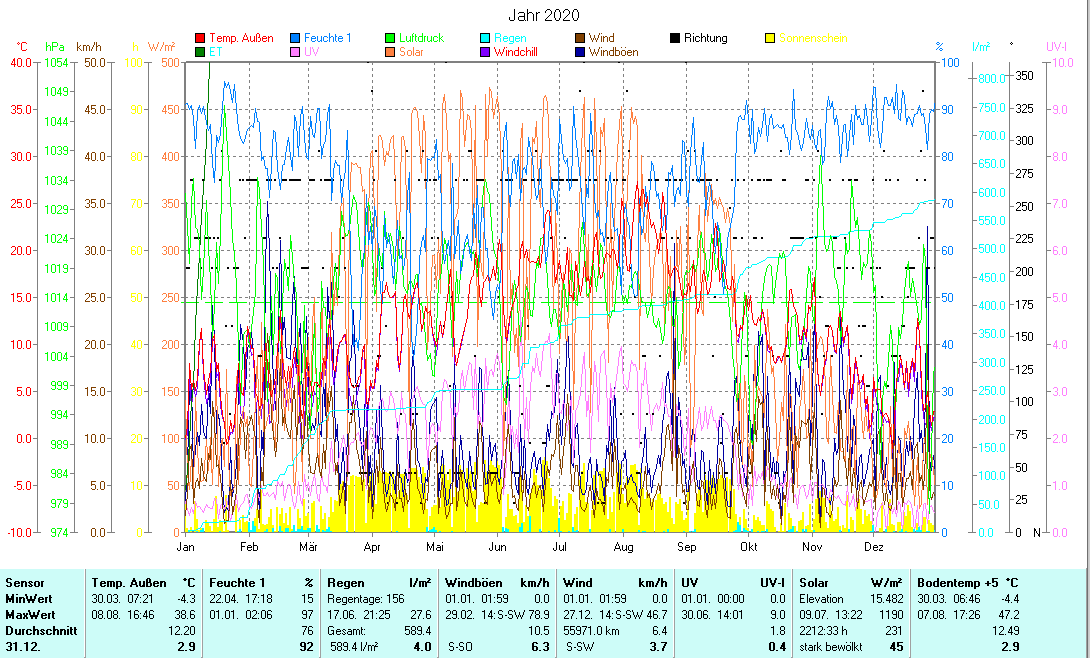Screen dimensions: 1090x658
Task: Click the 'Temp. Außen' legend label
Action: coord(241,38)
